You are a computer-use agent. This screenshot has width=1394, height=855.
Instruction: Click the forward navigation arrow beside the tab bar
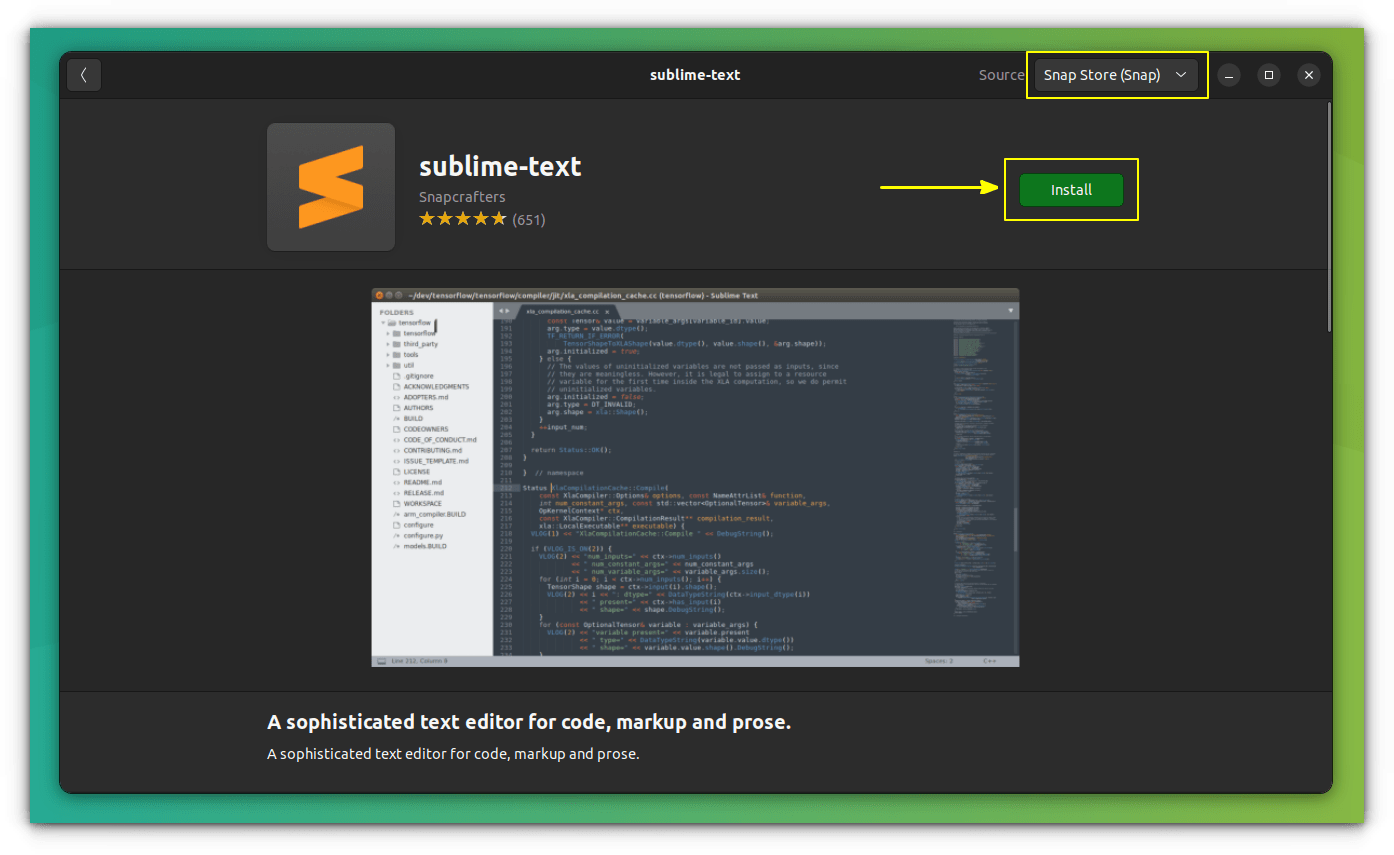point(508,311)
